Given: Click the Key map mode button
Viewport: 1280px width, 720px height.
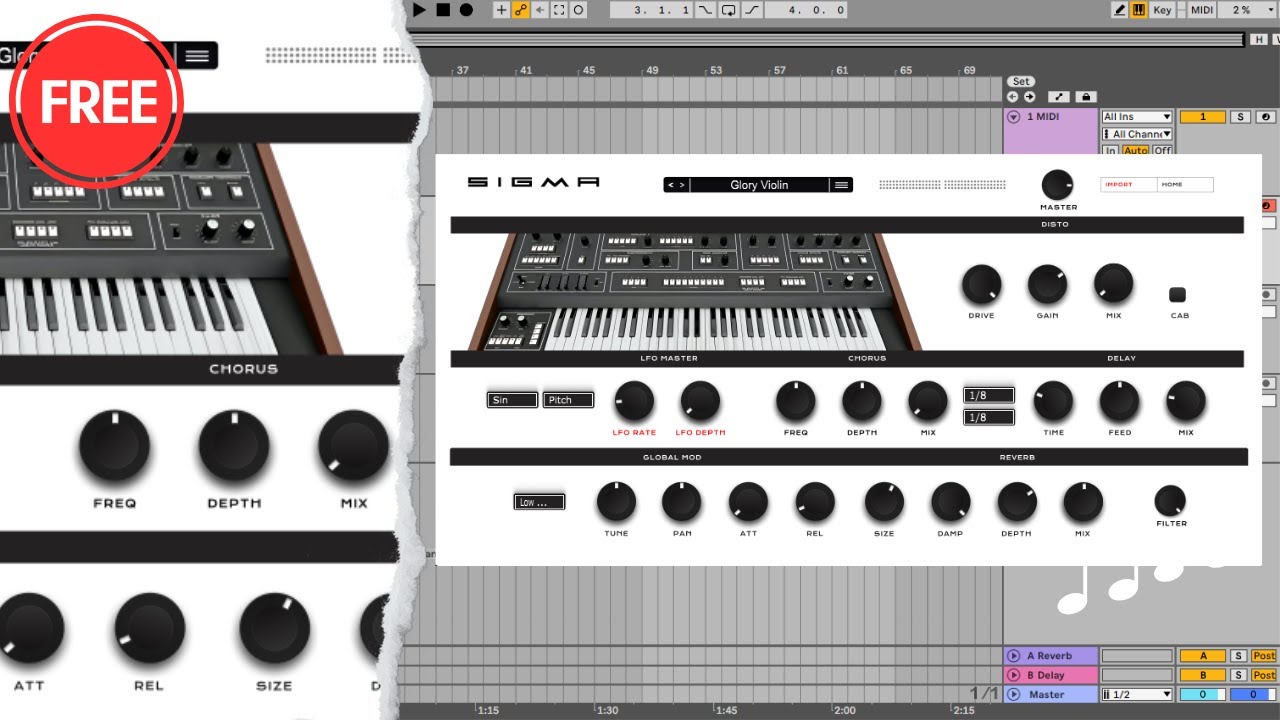Looking at the screenshot, I should point(1162,10).
